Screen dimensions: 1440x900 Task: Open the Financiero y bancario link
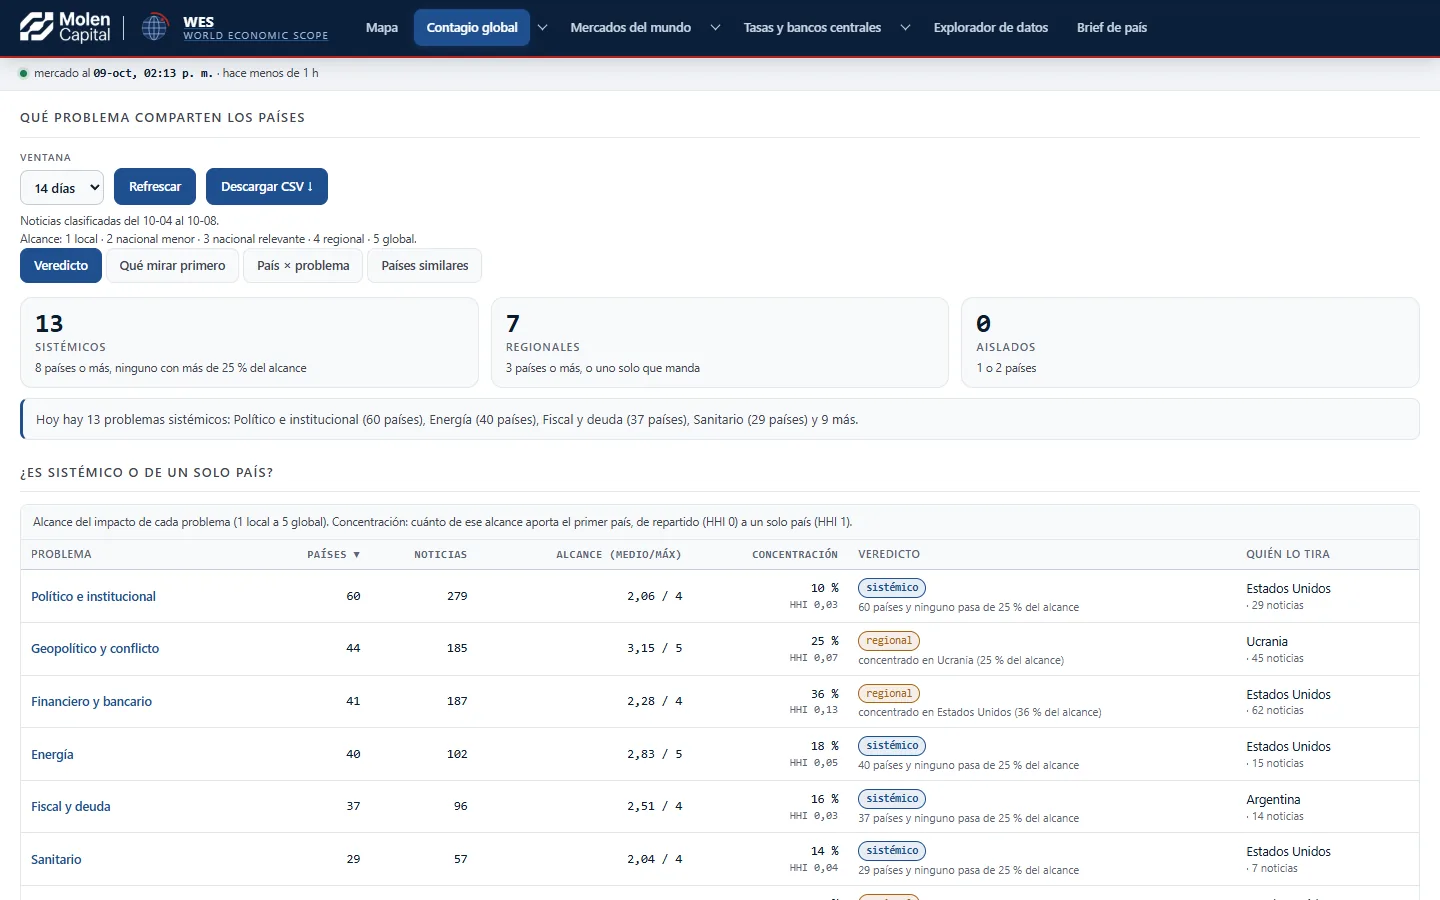coord(92,702)
